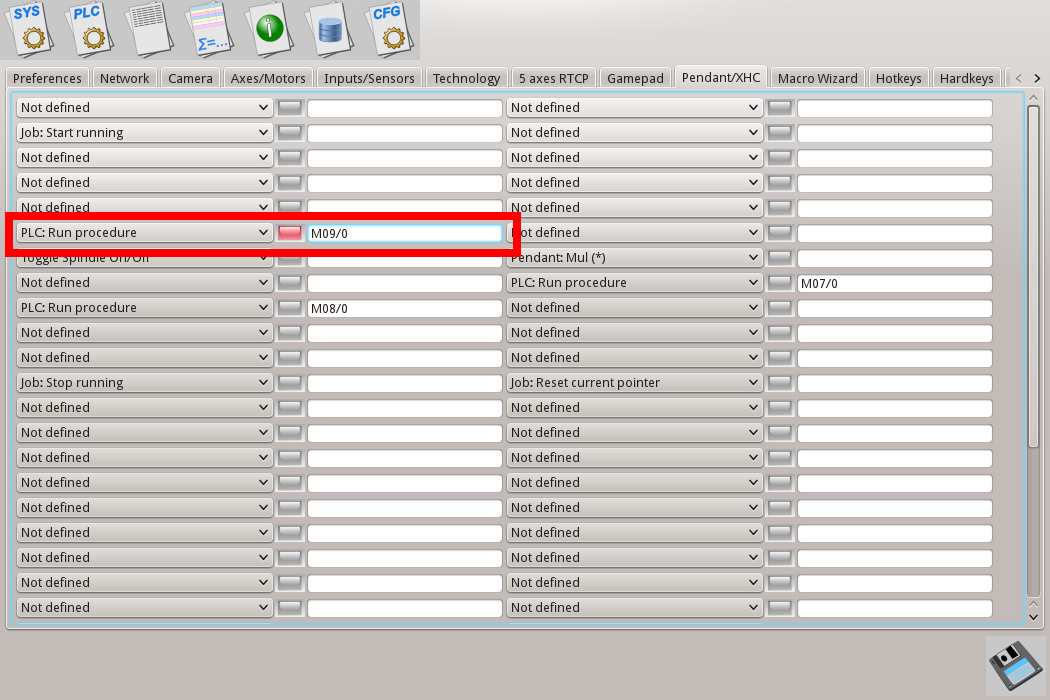Switch to the Axes/Motors tab
1050x700 pixels.
tap(268, 78)
